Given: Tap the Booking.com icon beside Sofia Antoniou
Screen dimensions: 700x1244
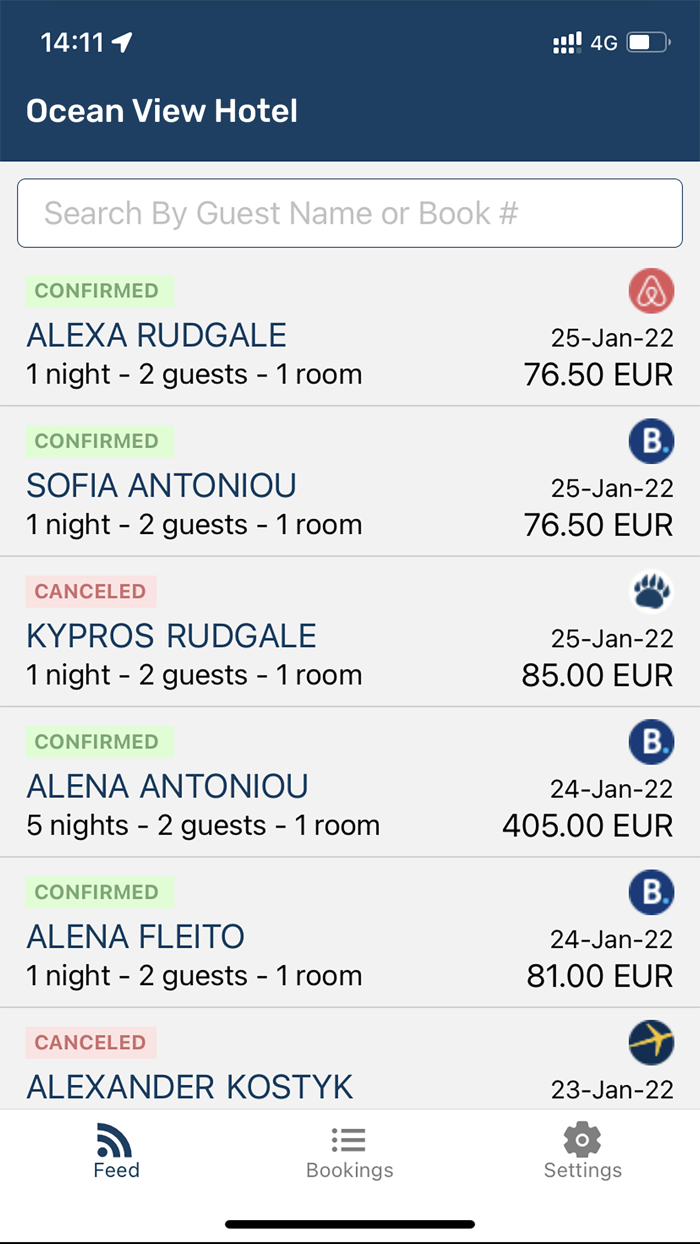Looking at the screenshot, I should pyautogui.click(x=651, y=442).
